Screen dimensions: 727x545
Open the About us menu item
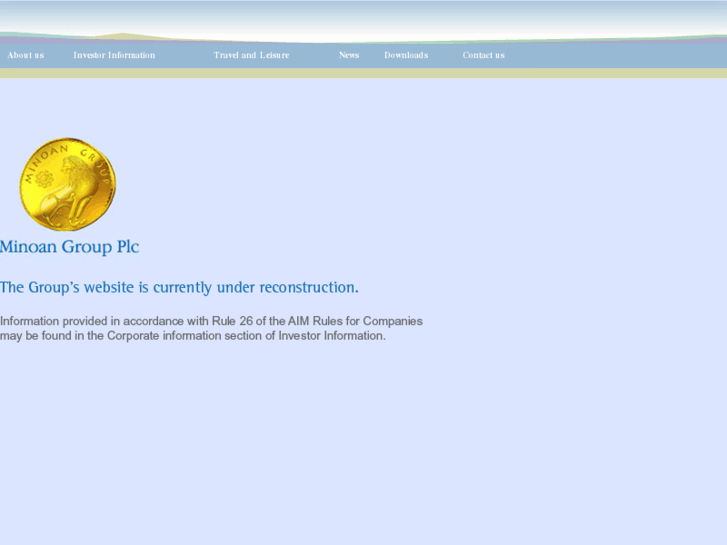tap(26, 55)
